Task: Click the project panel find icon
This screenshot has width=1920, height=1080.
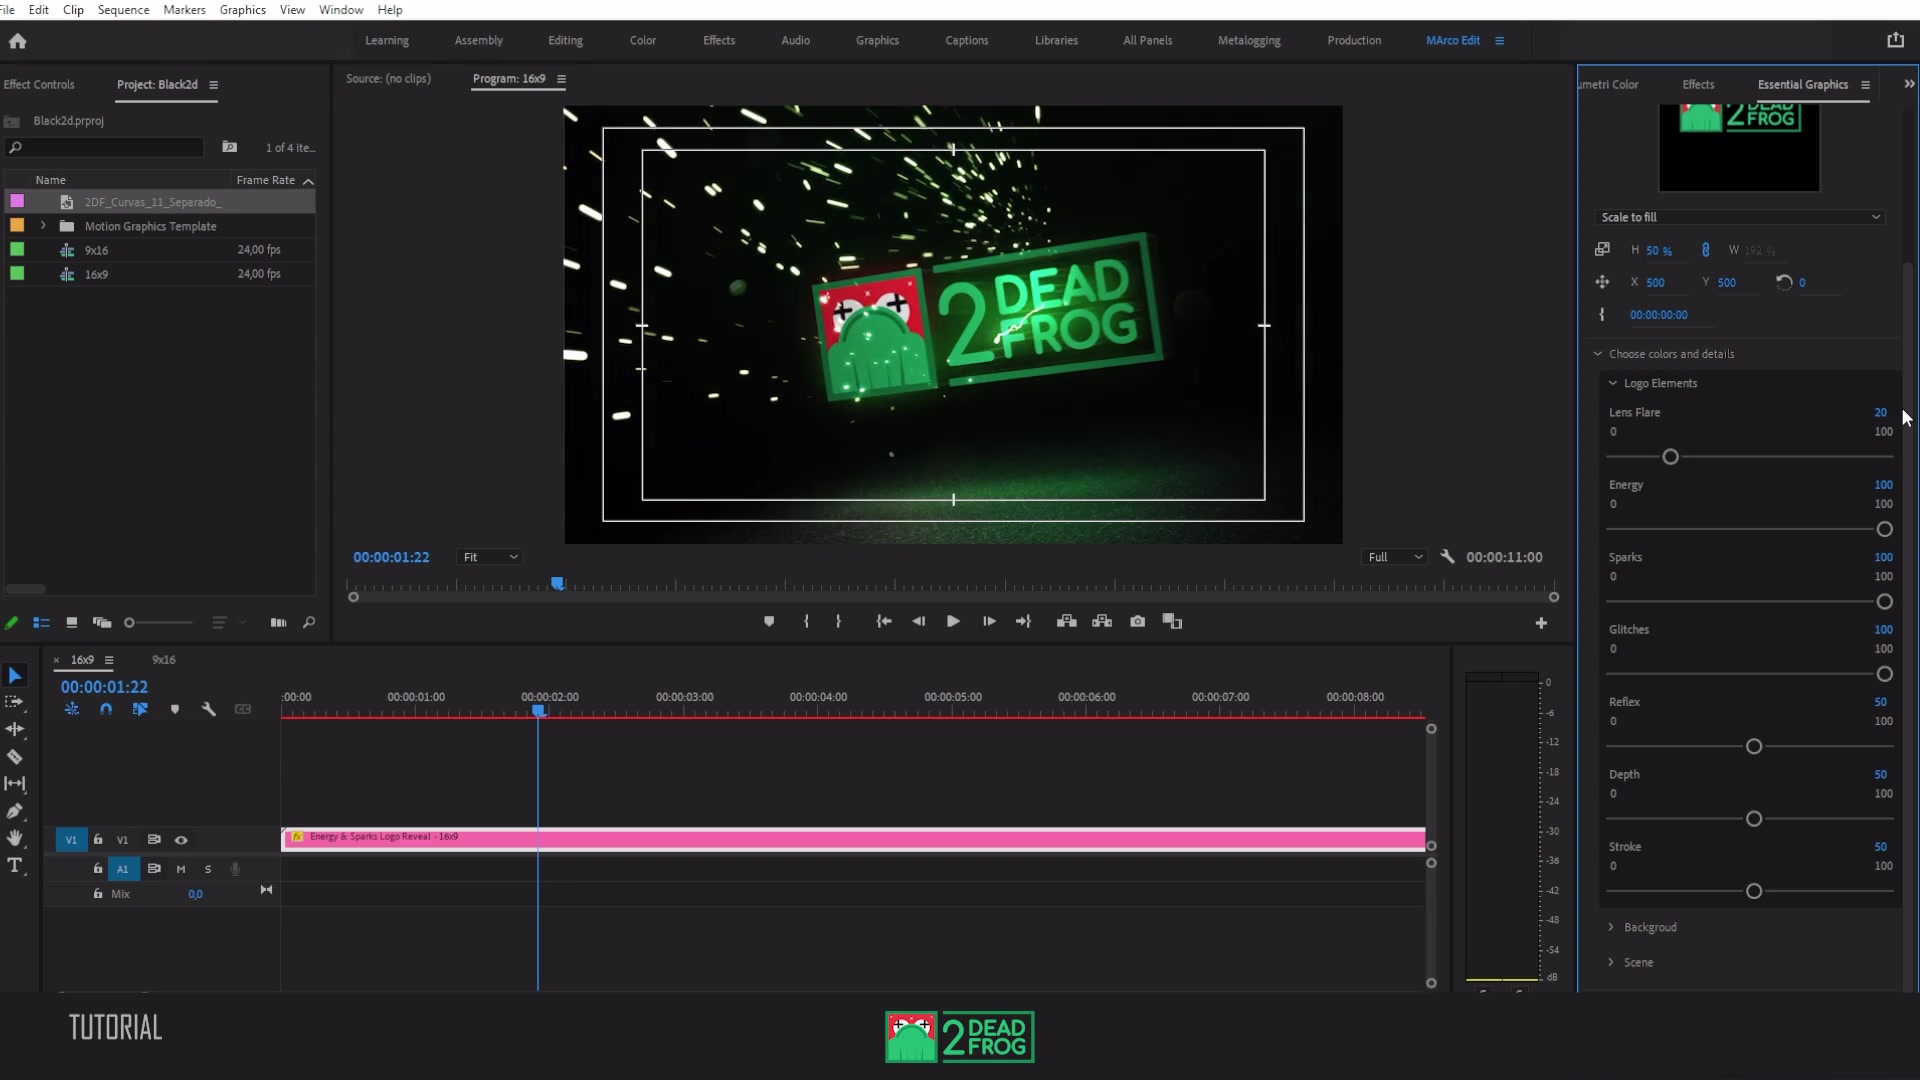Action: (309, 623)
